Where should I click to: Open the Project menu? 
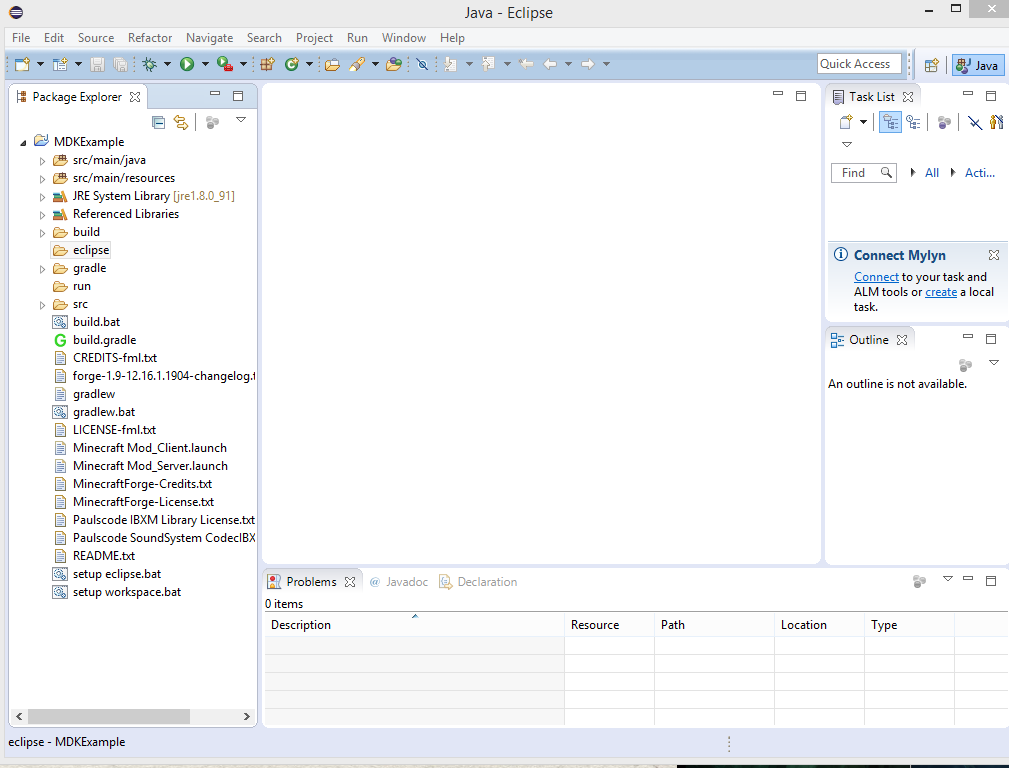(x=314, y=38)
